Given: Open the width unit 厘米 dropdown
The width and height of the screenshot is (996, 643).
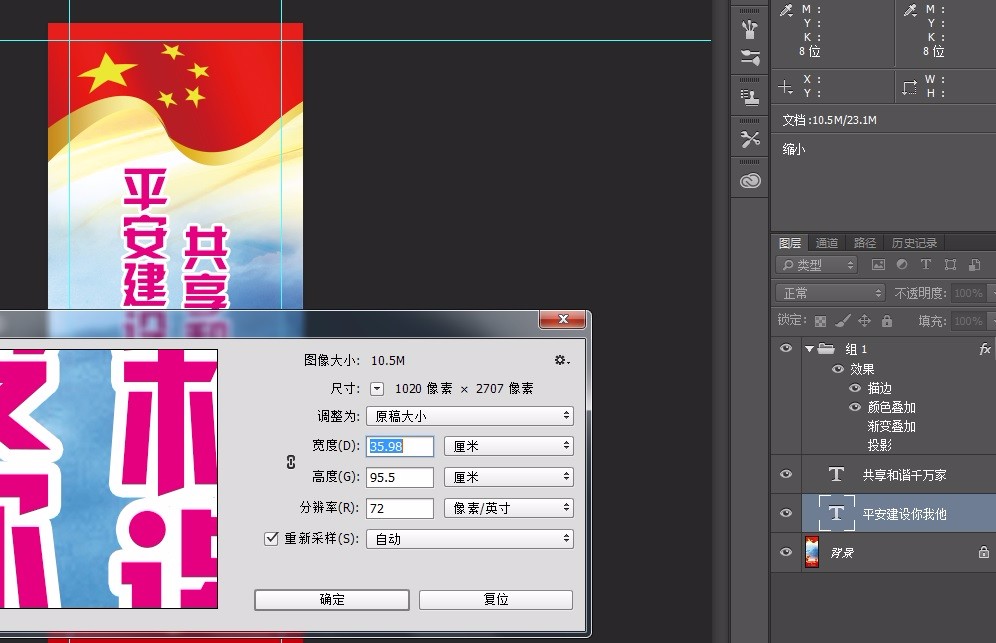Looking at the screenshot, I should click(x=509, y=446).
